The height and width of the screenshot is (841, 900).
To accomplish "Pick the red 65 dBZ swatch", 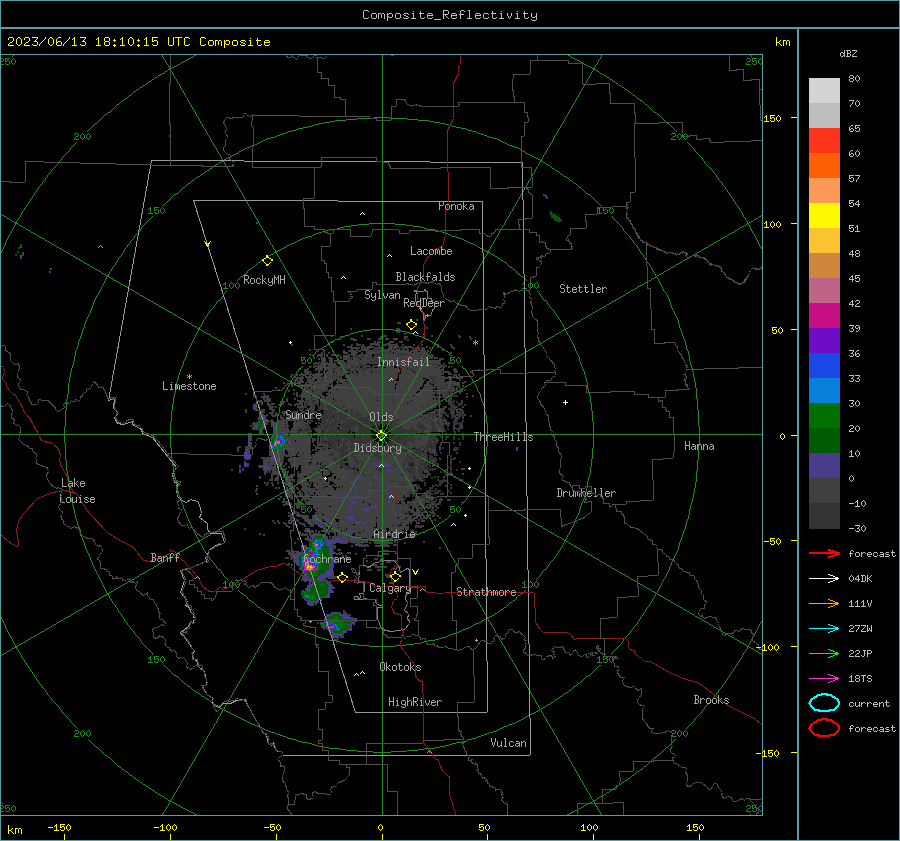I will pos(824,141).
